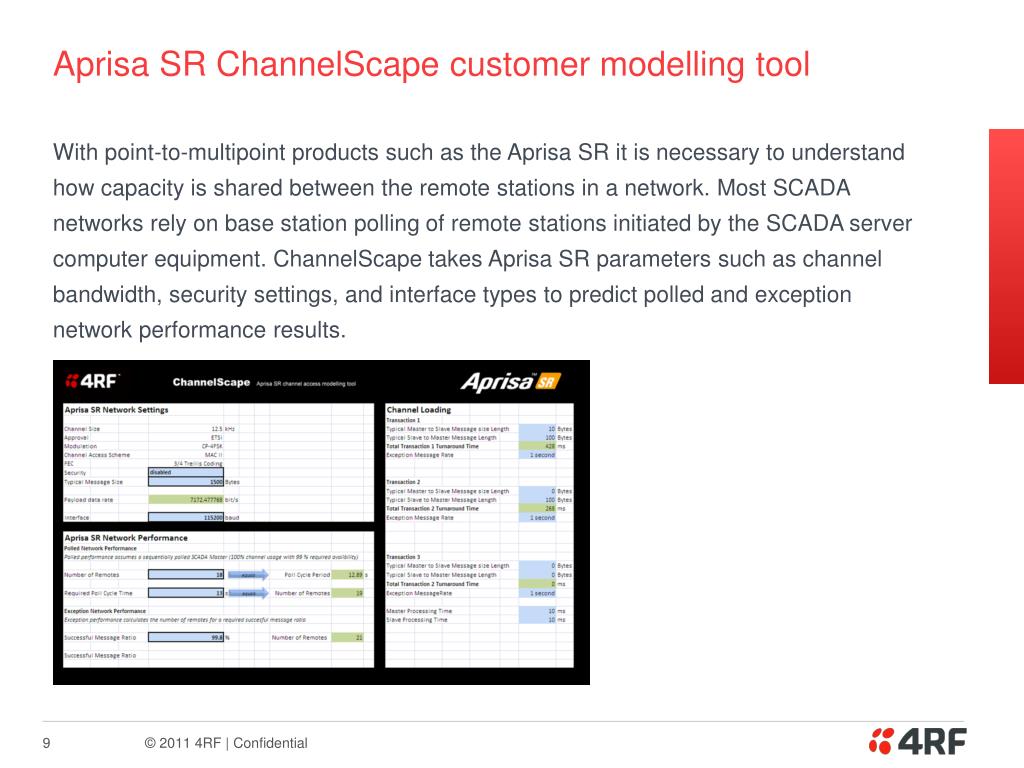Click the Aprisa SR Network Settings heading
This screenshot has width=1024, height=768.
tap(116, 410)
